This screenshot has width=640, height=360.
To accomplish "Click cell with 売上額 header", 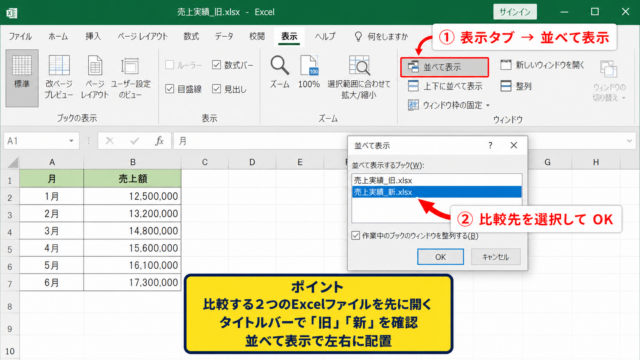I will pyautogui.click(x=133, y=179).
